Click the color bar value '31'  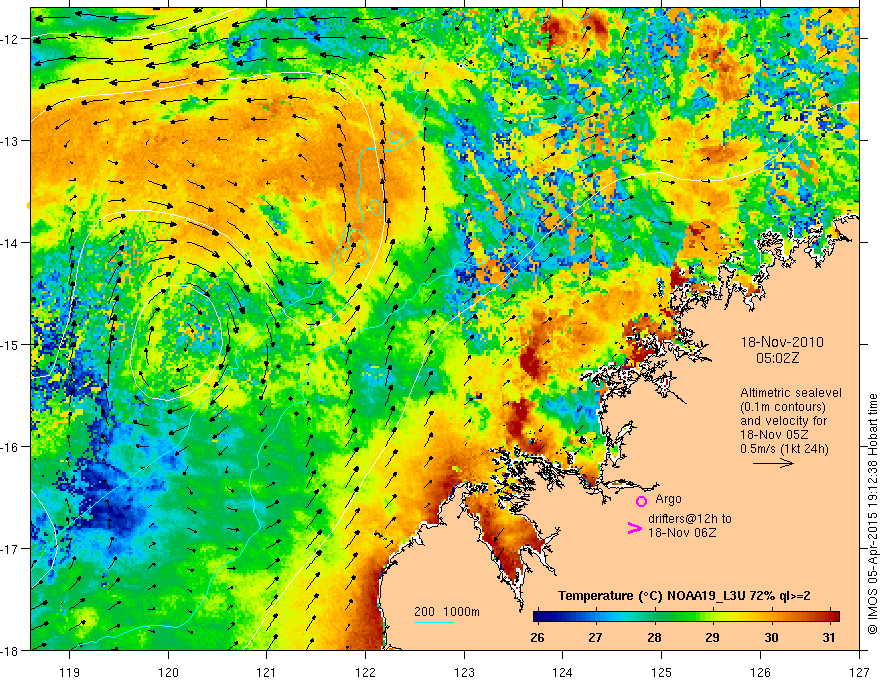[x=829, y=637]
